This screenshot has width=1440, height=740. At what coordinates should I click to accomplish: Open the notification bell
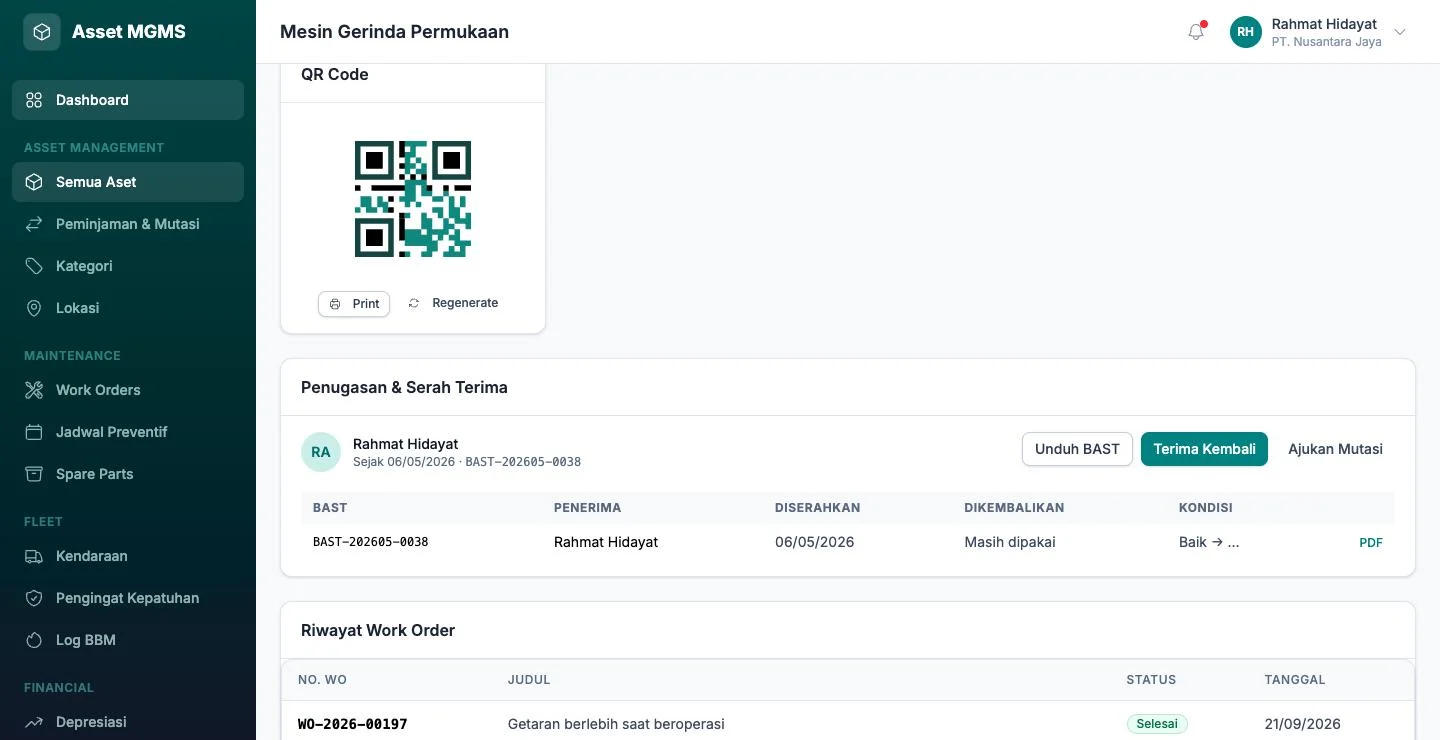point(1196,32)
